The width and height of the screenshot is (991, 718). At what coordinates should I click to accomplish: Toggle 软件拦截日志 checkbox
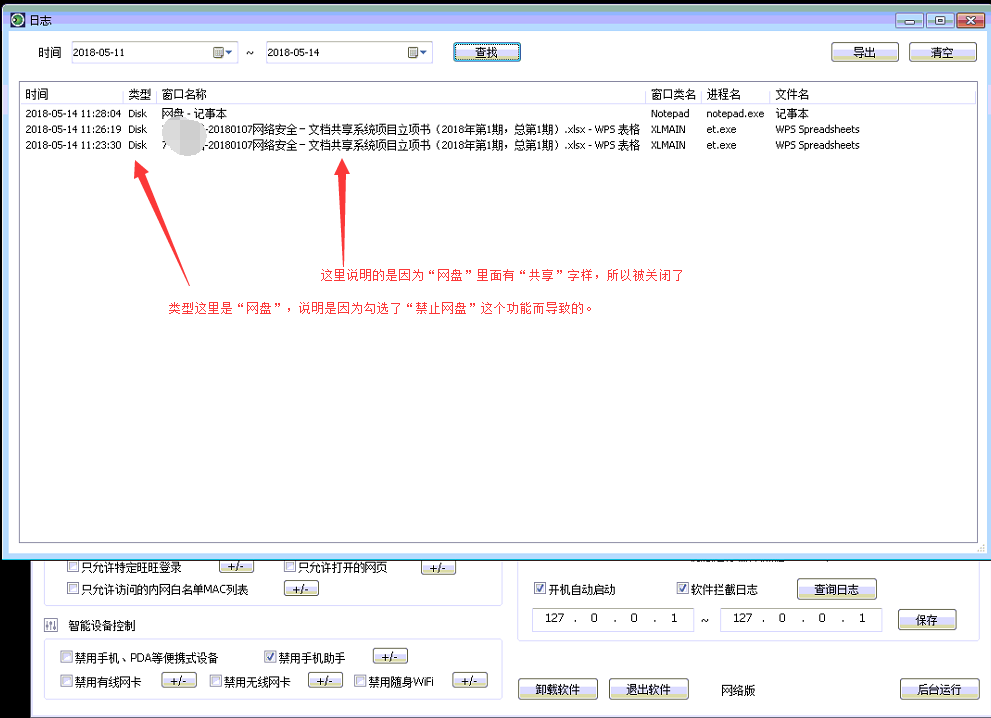tap(684, 589)
